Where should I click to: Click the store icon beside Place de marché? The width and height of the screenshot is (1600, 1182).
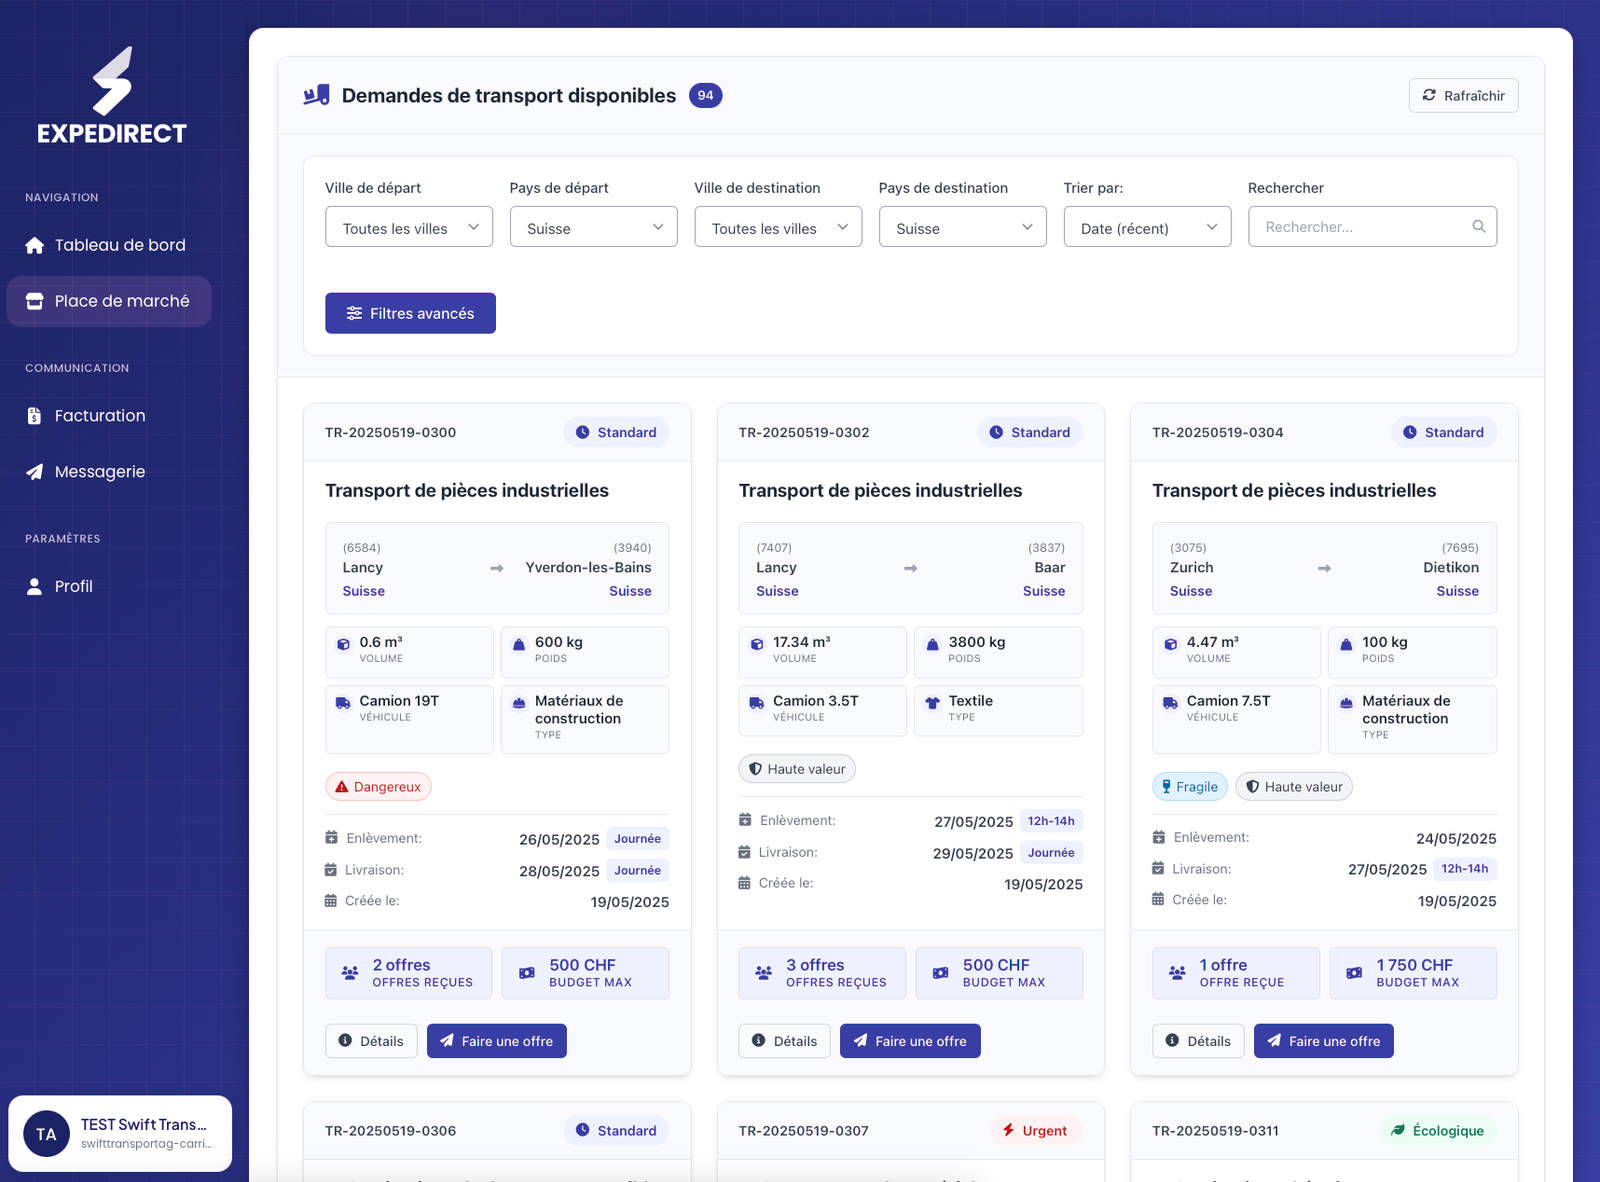click(35, 301)
